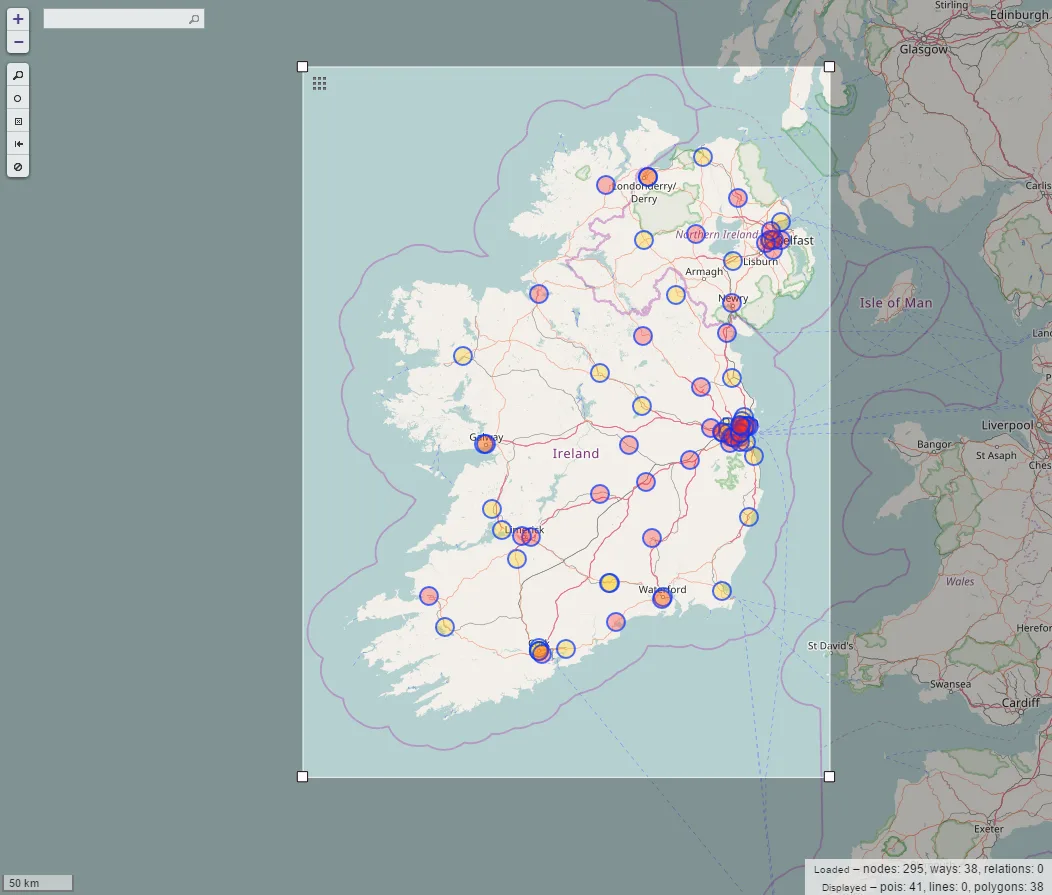Click the 'Isle of Man' label
The width and height of the screenshot is (1052, 895).
896,303
